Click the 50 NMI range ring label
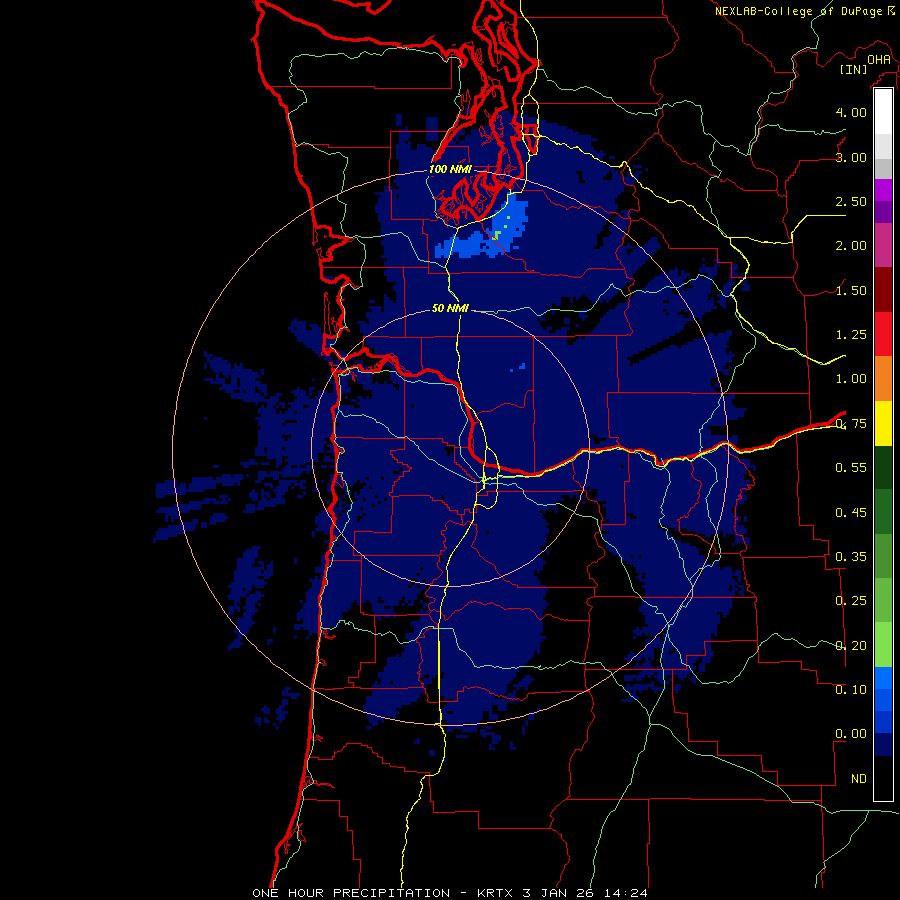 click(x=450, y=308)
